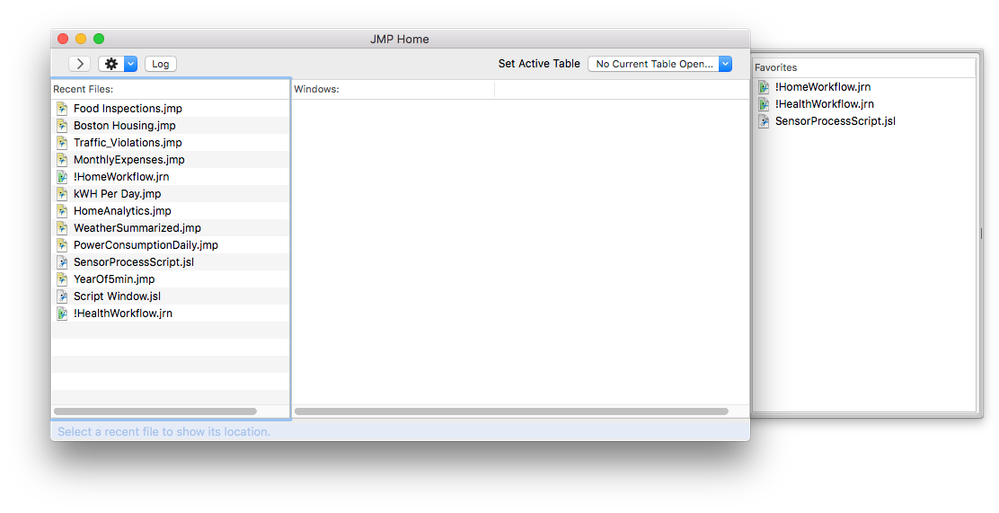Click the !HomeWorkflow.jrn icon in Favorites
This screenshot has width=999, height=513.
(x=764, y=87)
